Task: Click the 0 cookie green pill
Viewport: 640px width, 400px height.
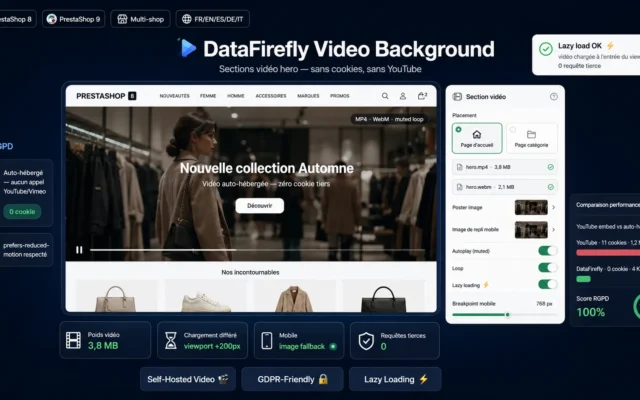Action: [22, 212]
